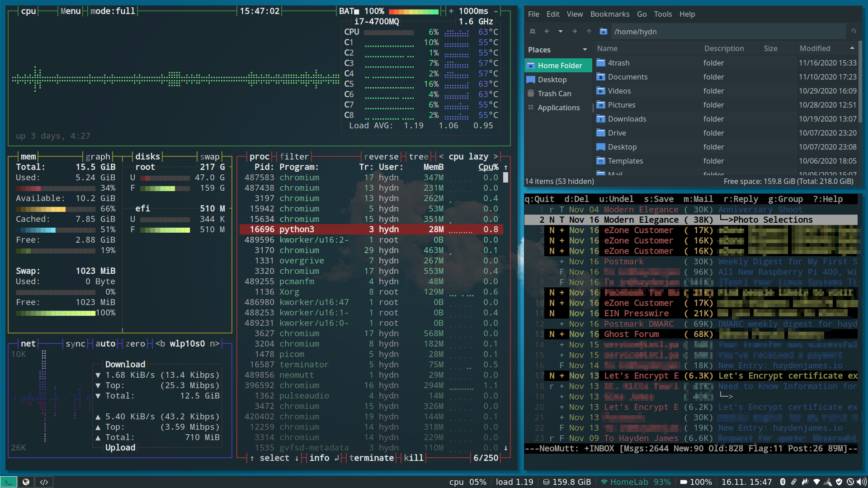Click the Downloads folder icon

pos(601,118)
